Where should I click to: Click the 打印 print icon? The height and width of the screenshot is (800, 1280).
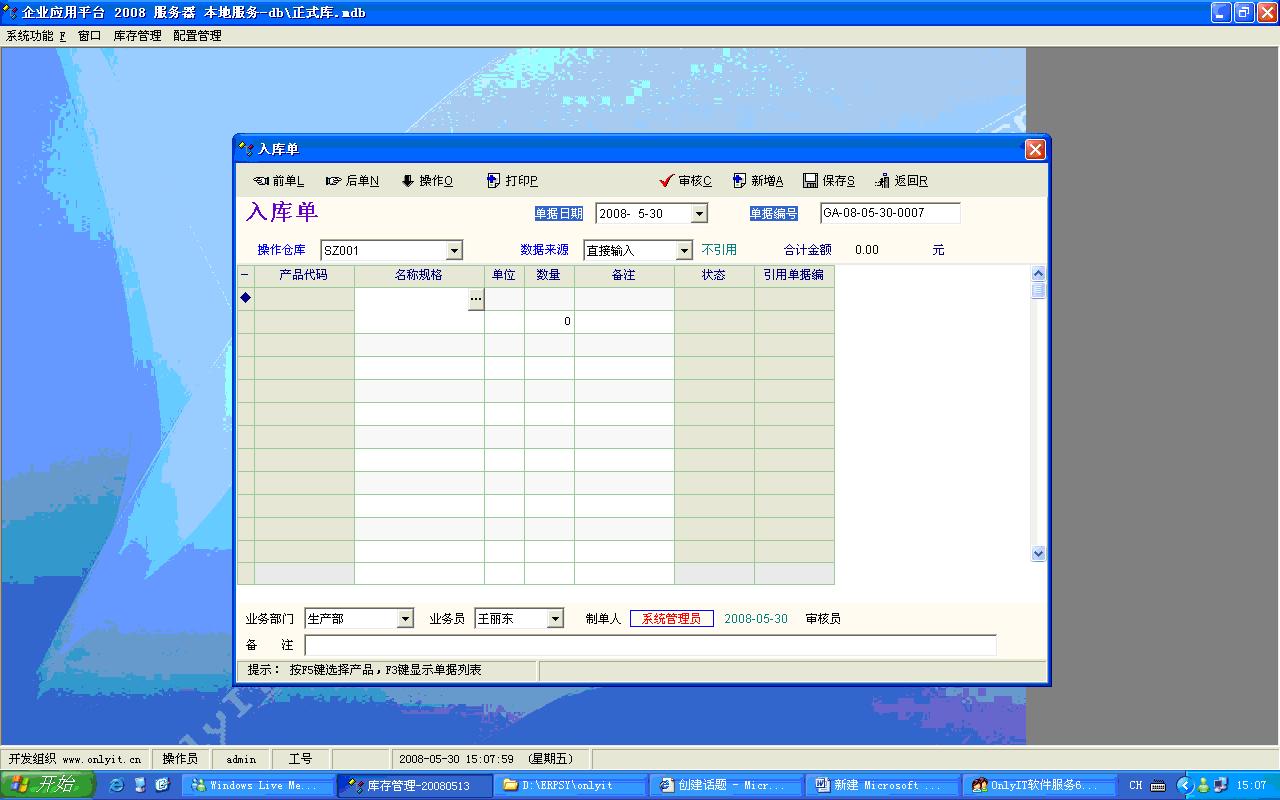(x=494, y=181)
